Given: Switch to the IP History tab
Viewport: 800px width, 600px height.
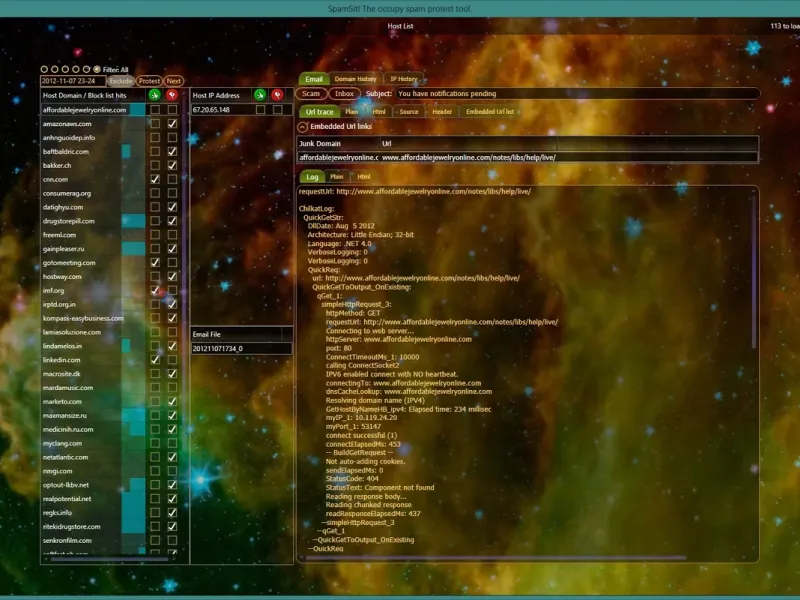Looking at the screenshot, I should [x=404, y=79].
